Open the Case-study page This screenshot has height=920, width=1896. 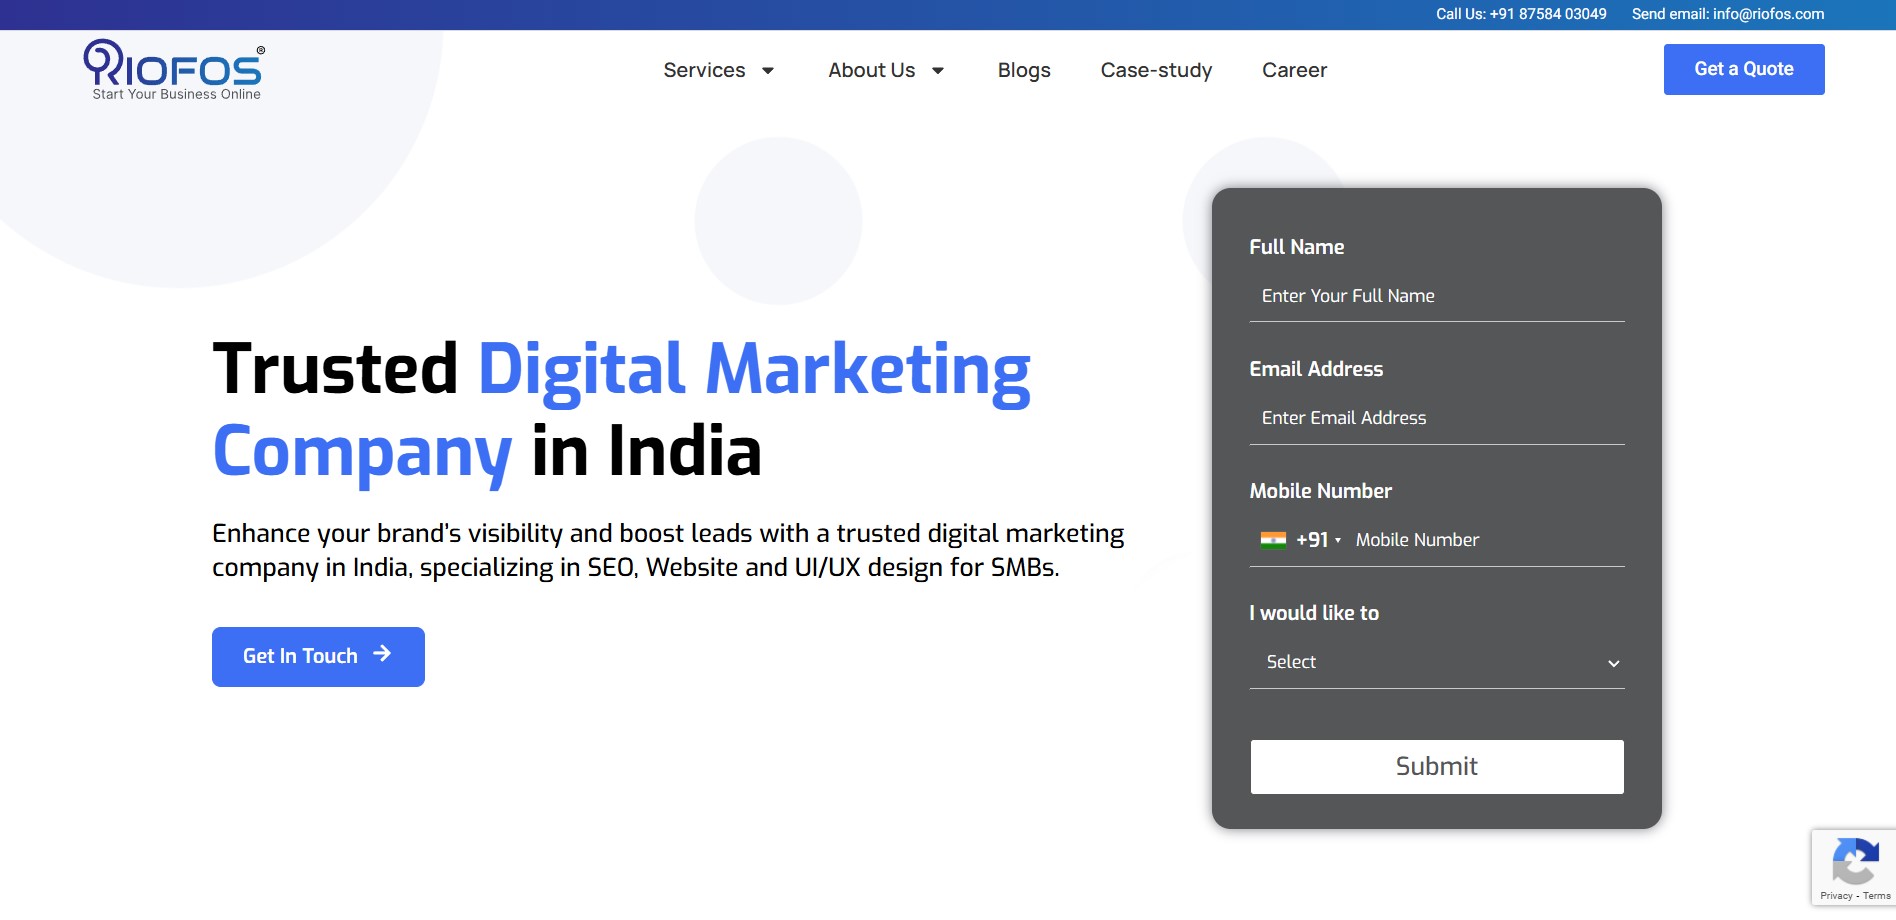tap(1156, 70)
